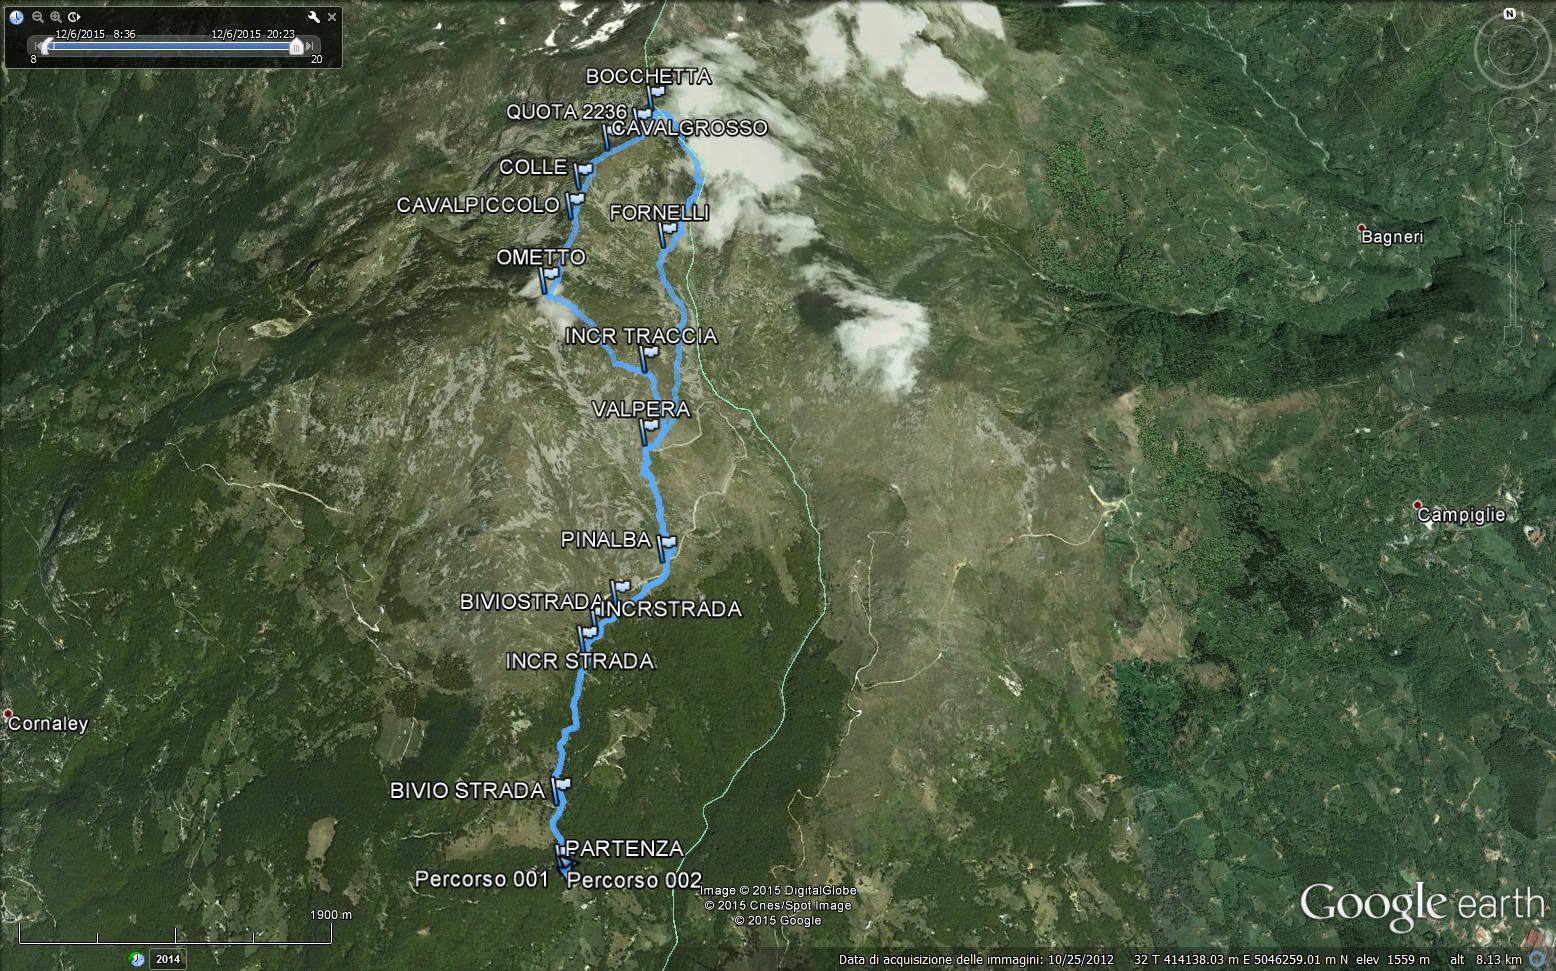1556x971 pixels.
Task: Select the FORNELLI waypoint flag
Action: click(x=667, y=233)
